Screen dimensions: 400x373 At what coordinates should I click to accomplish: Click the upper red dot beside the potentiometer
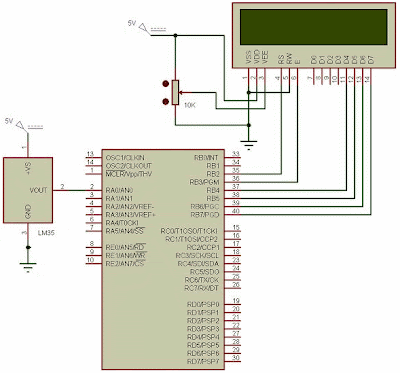coord(165,84)
